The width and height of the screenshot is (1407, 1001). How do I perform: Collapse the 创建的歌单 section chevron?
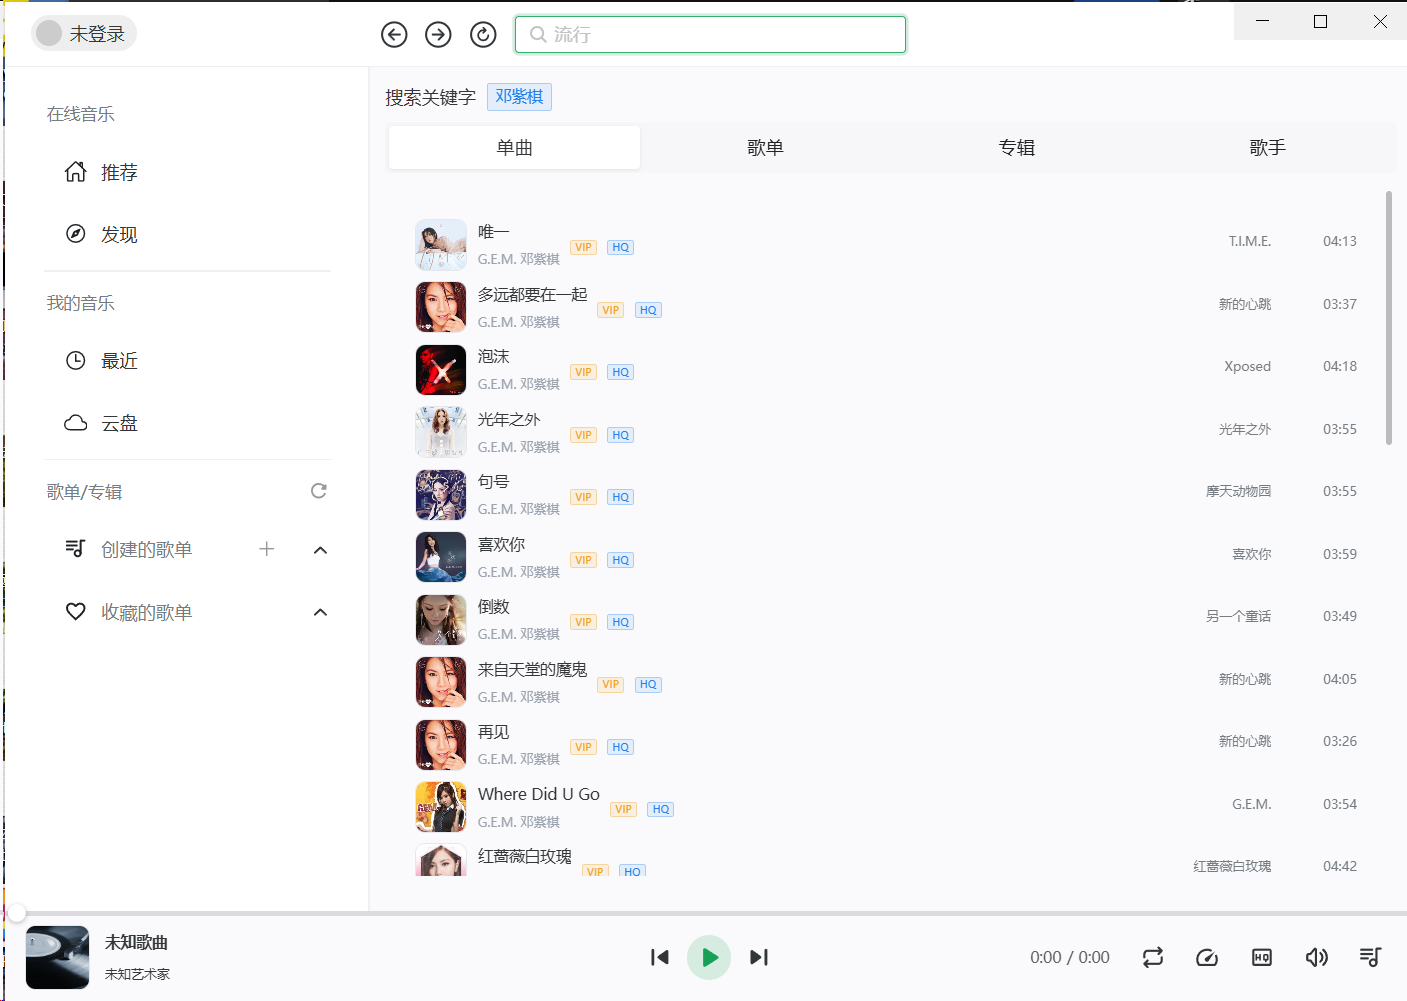(x=320, y=549)
